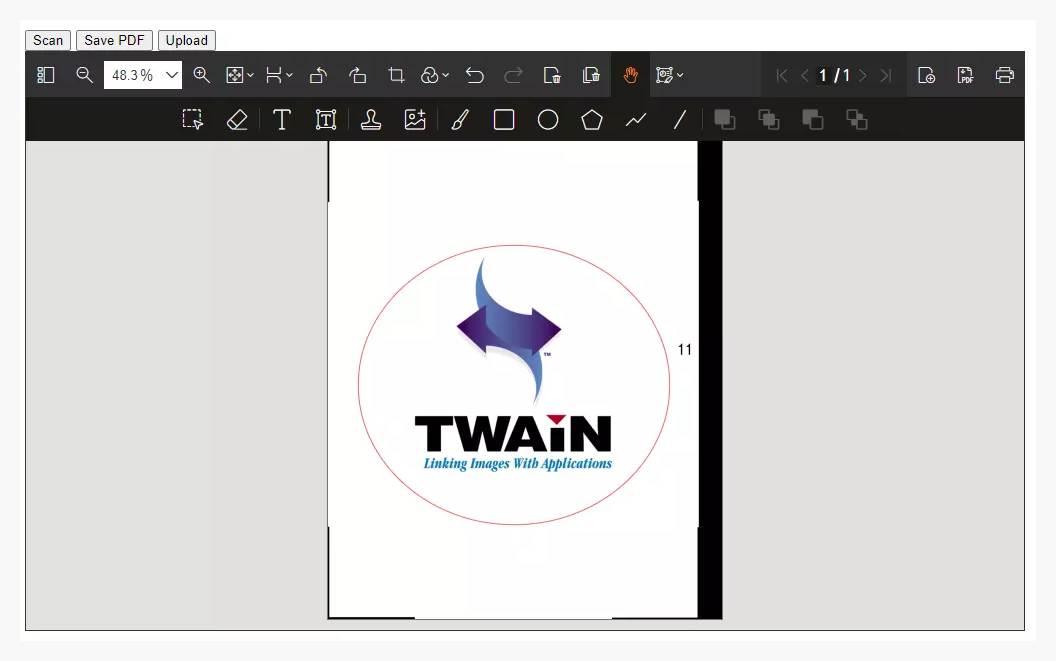Select the Stamp tool

[x=370, y=120]
